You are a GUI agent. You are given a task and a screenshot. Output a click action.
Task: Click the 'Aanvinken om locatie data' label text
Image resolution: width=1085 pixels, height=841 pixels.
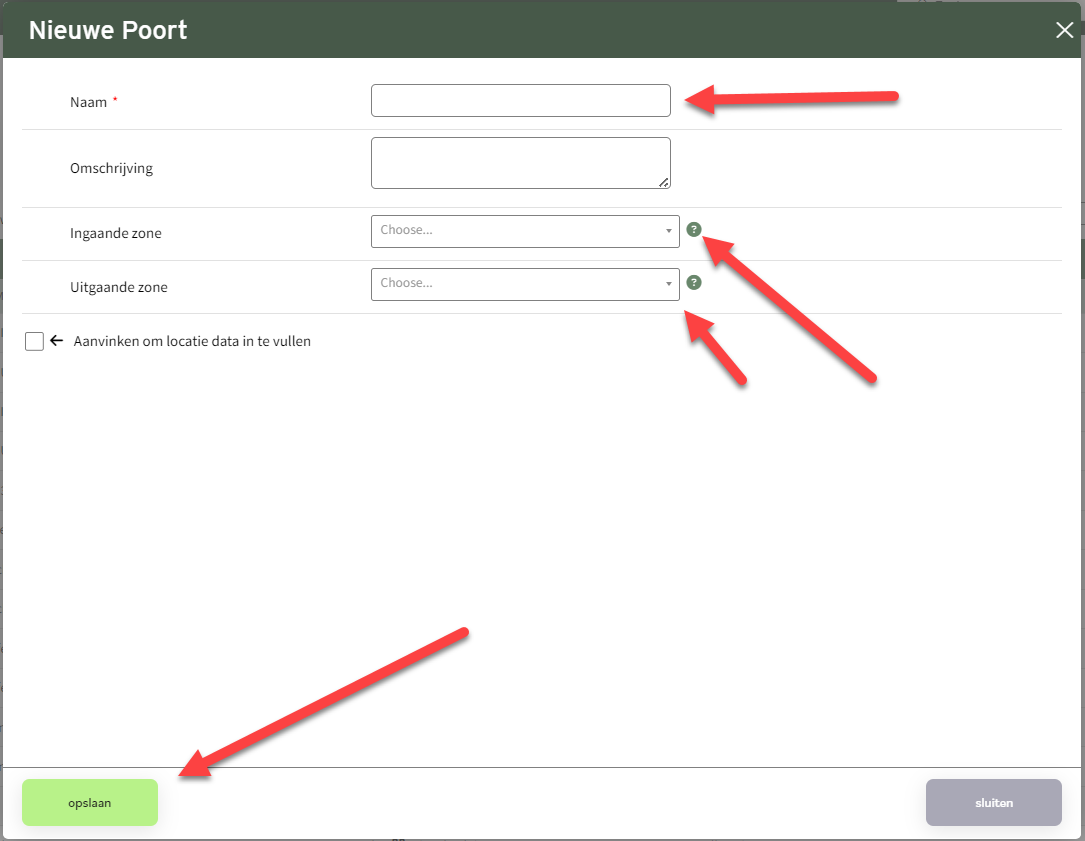click(192, 341)
